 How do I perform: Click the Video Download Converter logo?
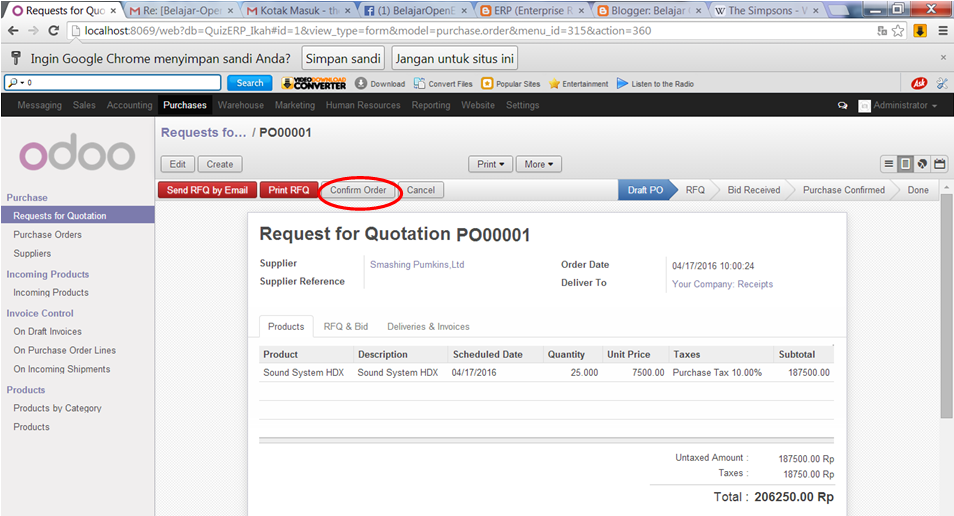tap(314, 83)
